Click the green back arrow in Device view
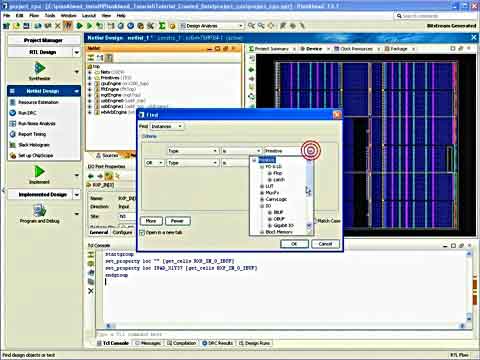 (x=252, y=70)
